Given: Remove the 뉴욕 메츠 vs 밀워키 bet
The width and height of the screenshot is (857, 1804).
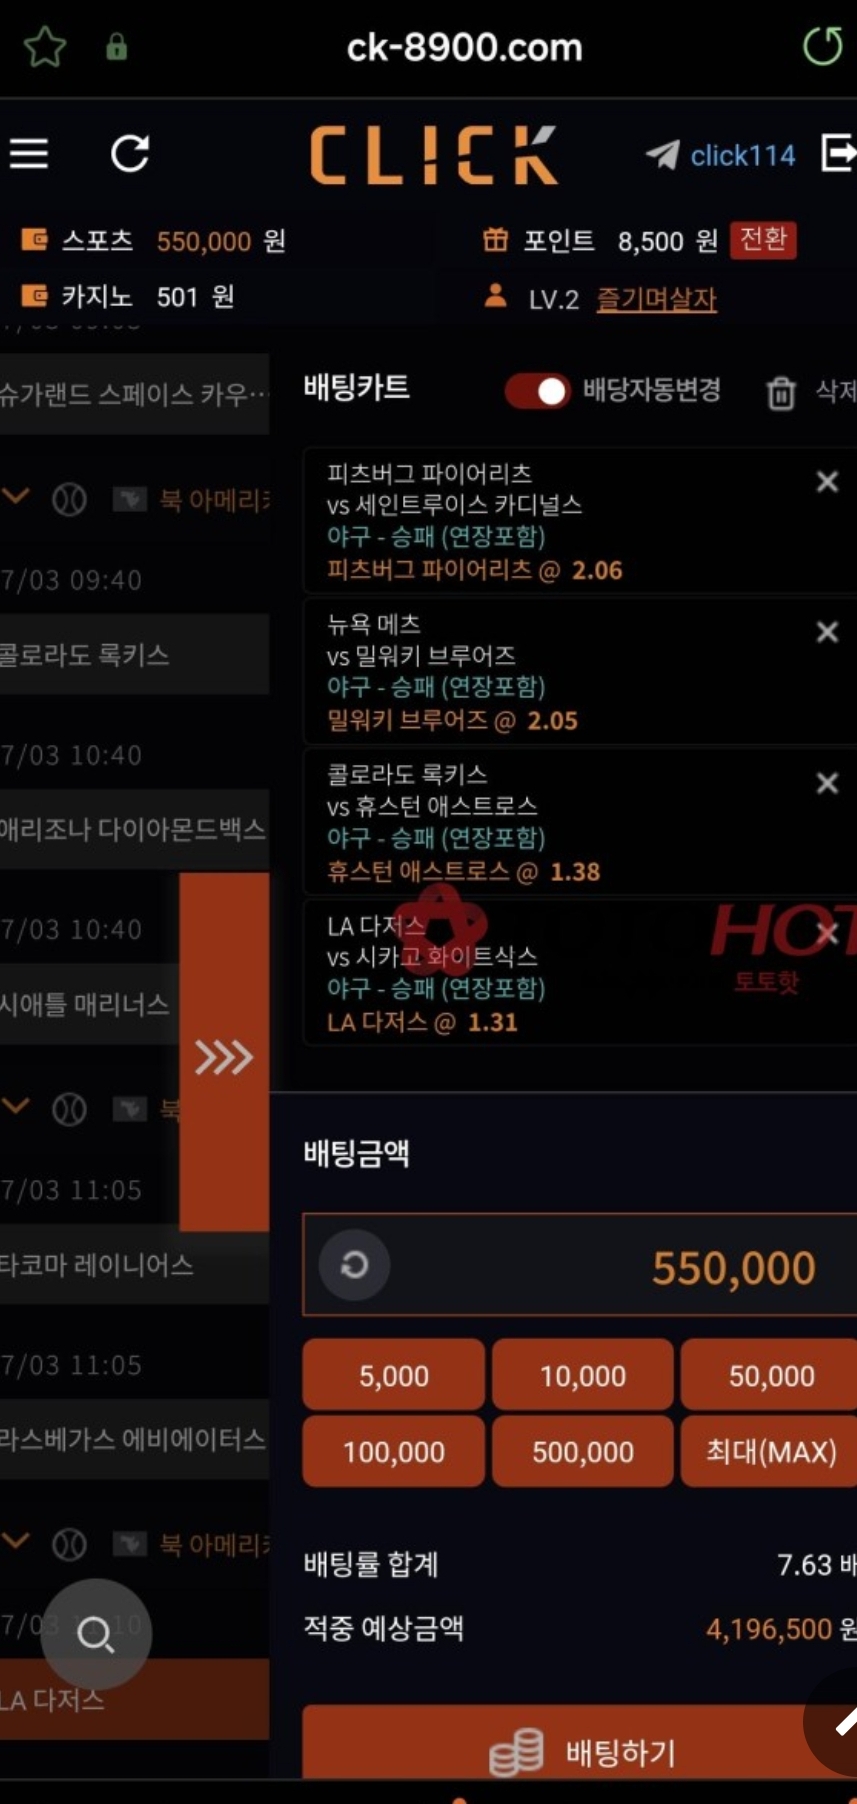Looking at the screenshot, I should click(827, 632).
